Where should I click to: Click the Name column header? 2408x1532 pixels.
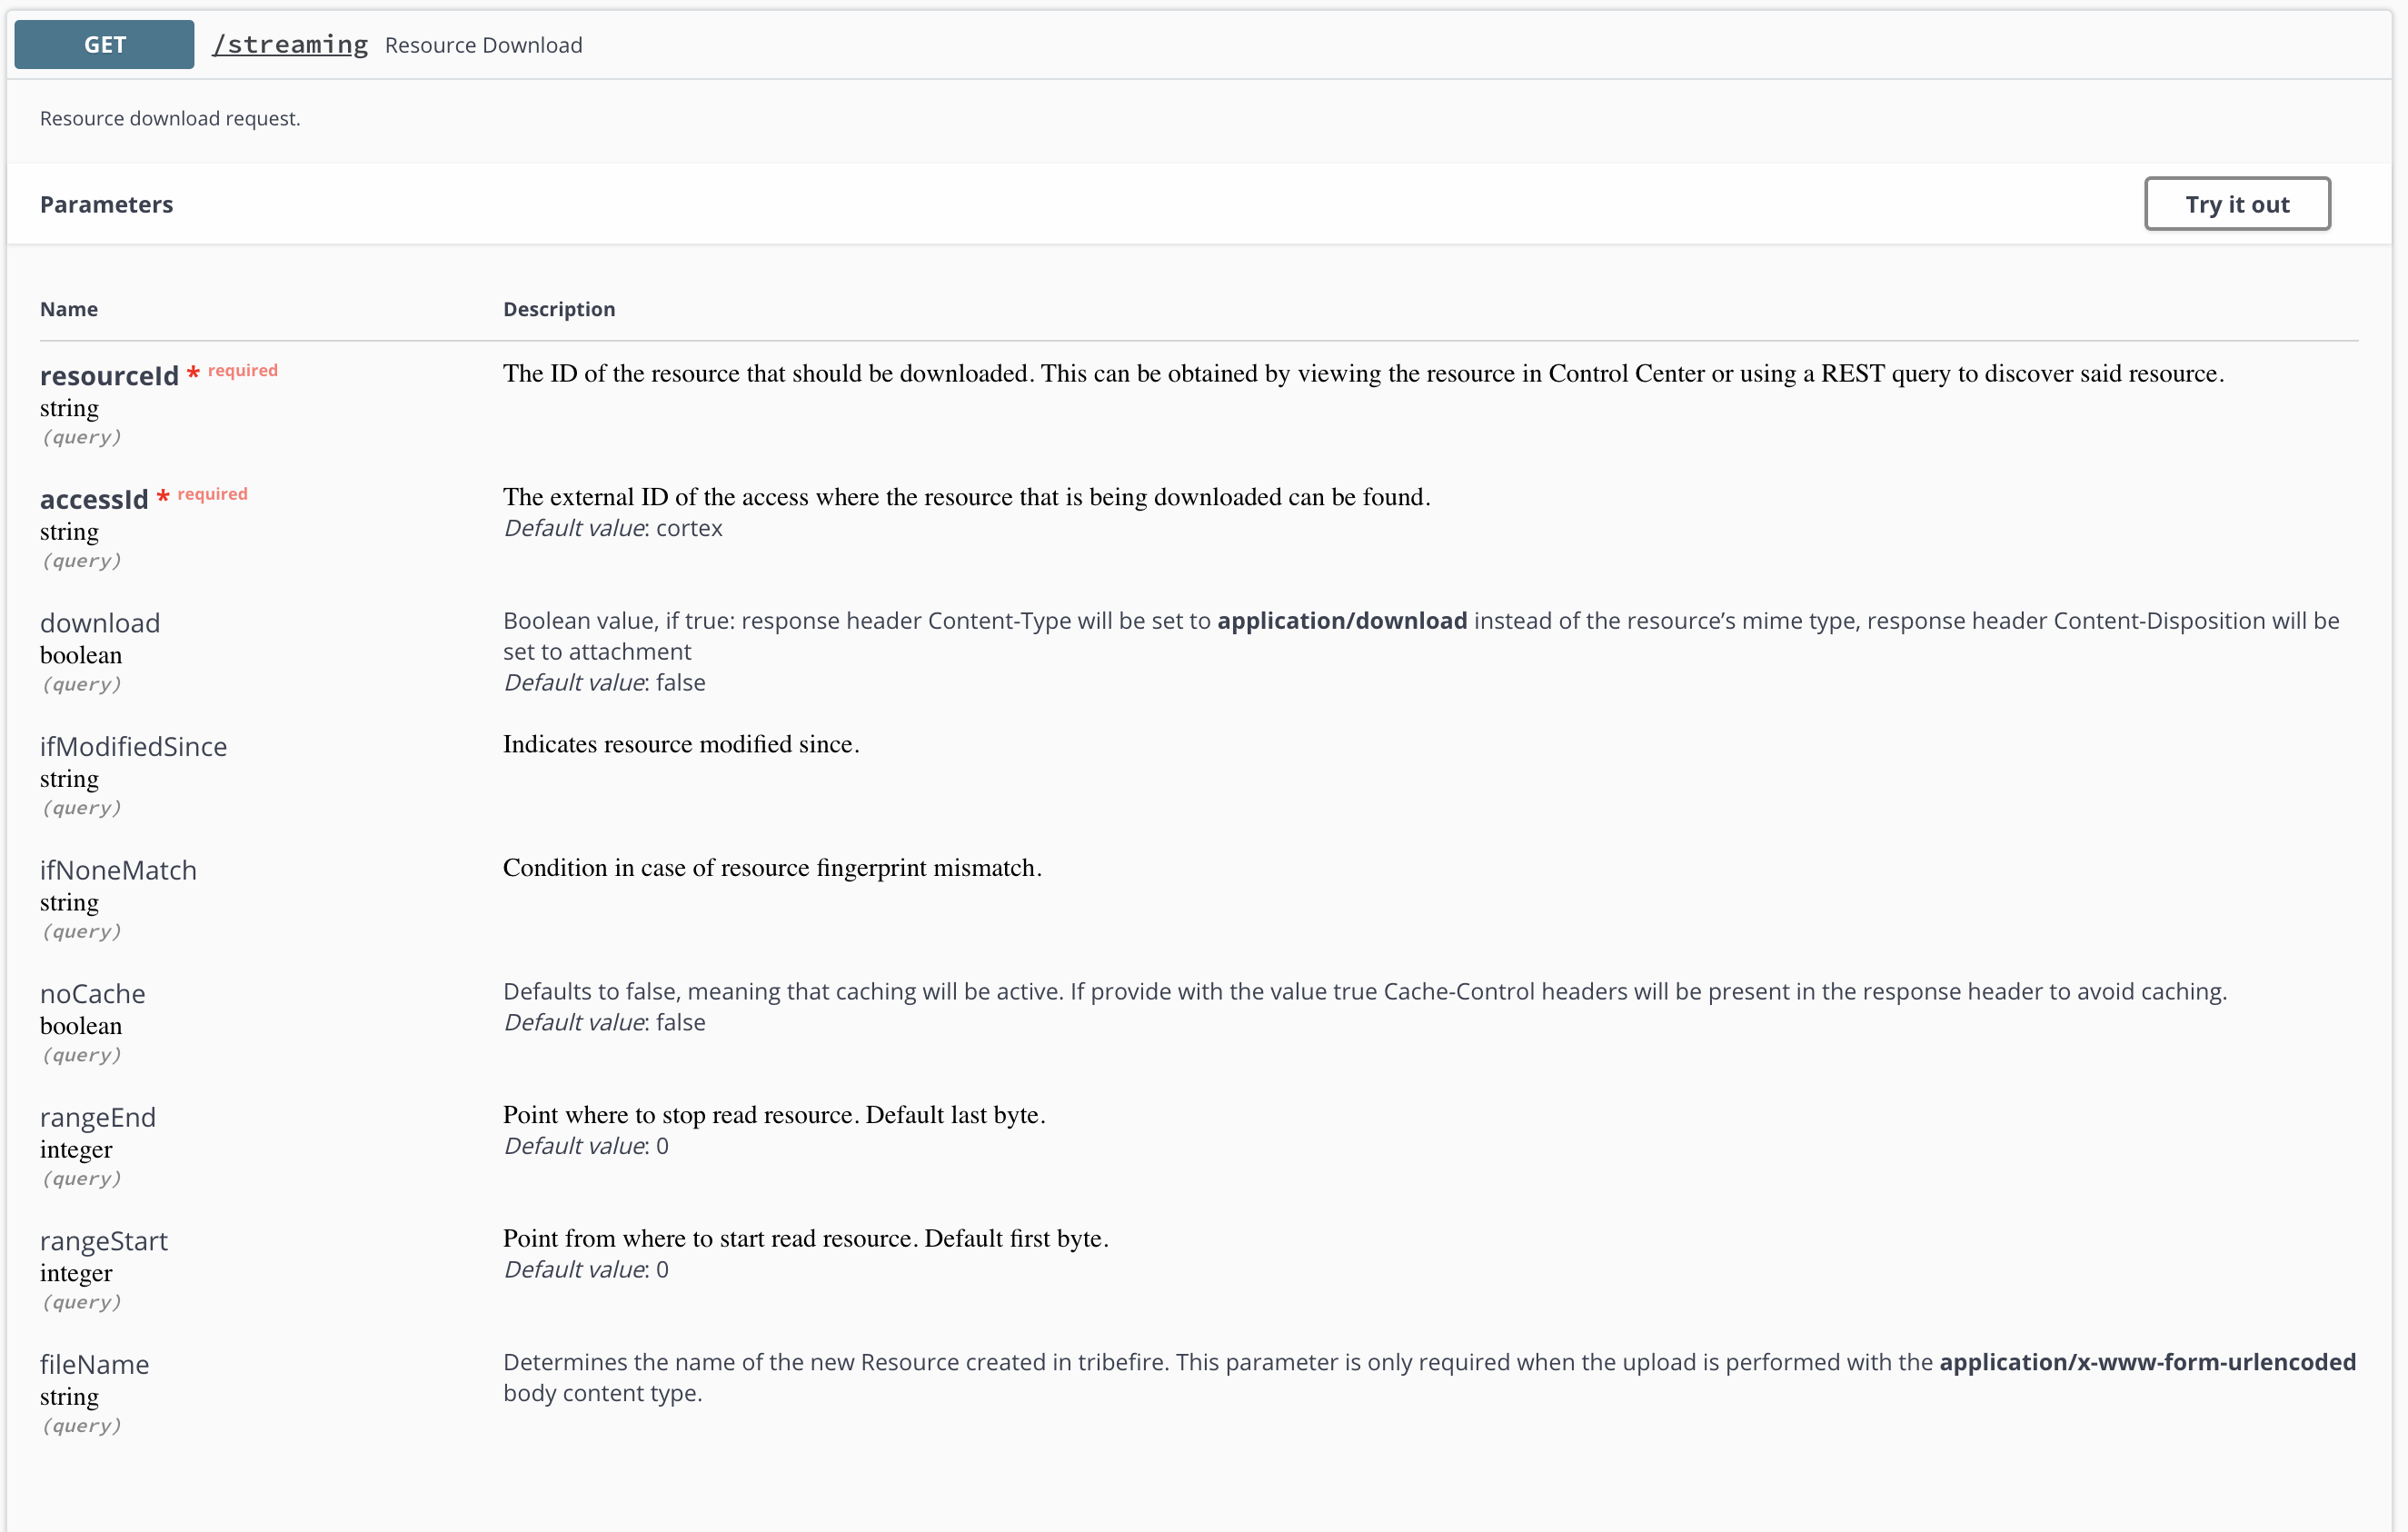[x=69, y=309]
